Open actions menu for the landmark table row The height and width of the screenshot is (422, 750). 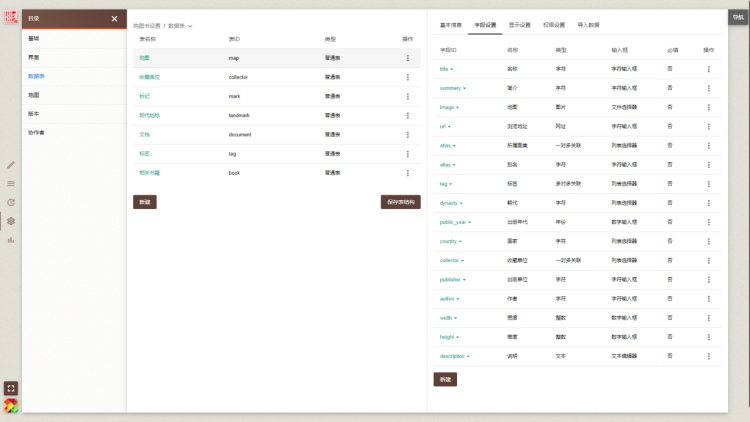pyautogui.click(x=408, y=115)
